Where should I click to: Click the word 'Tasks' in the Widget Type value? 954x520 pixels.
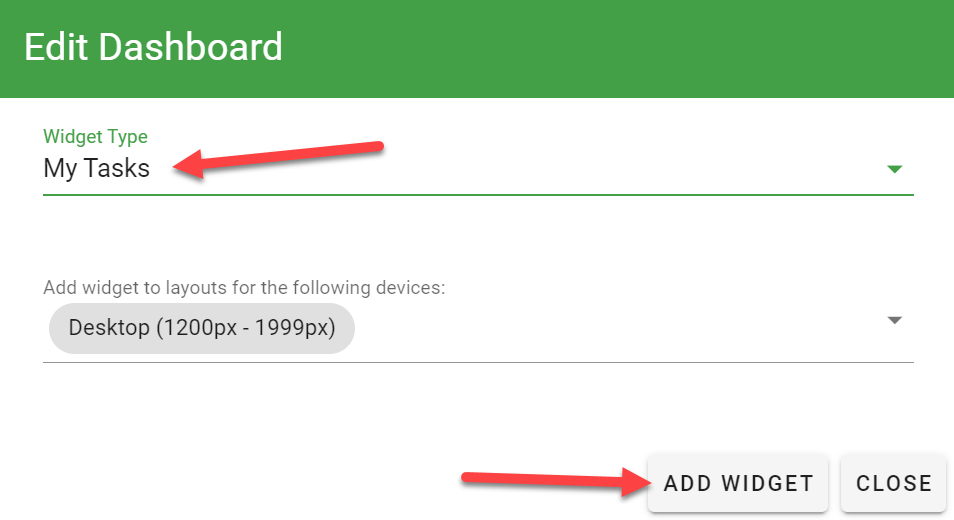pyautogui.click(x=116, y=168)
